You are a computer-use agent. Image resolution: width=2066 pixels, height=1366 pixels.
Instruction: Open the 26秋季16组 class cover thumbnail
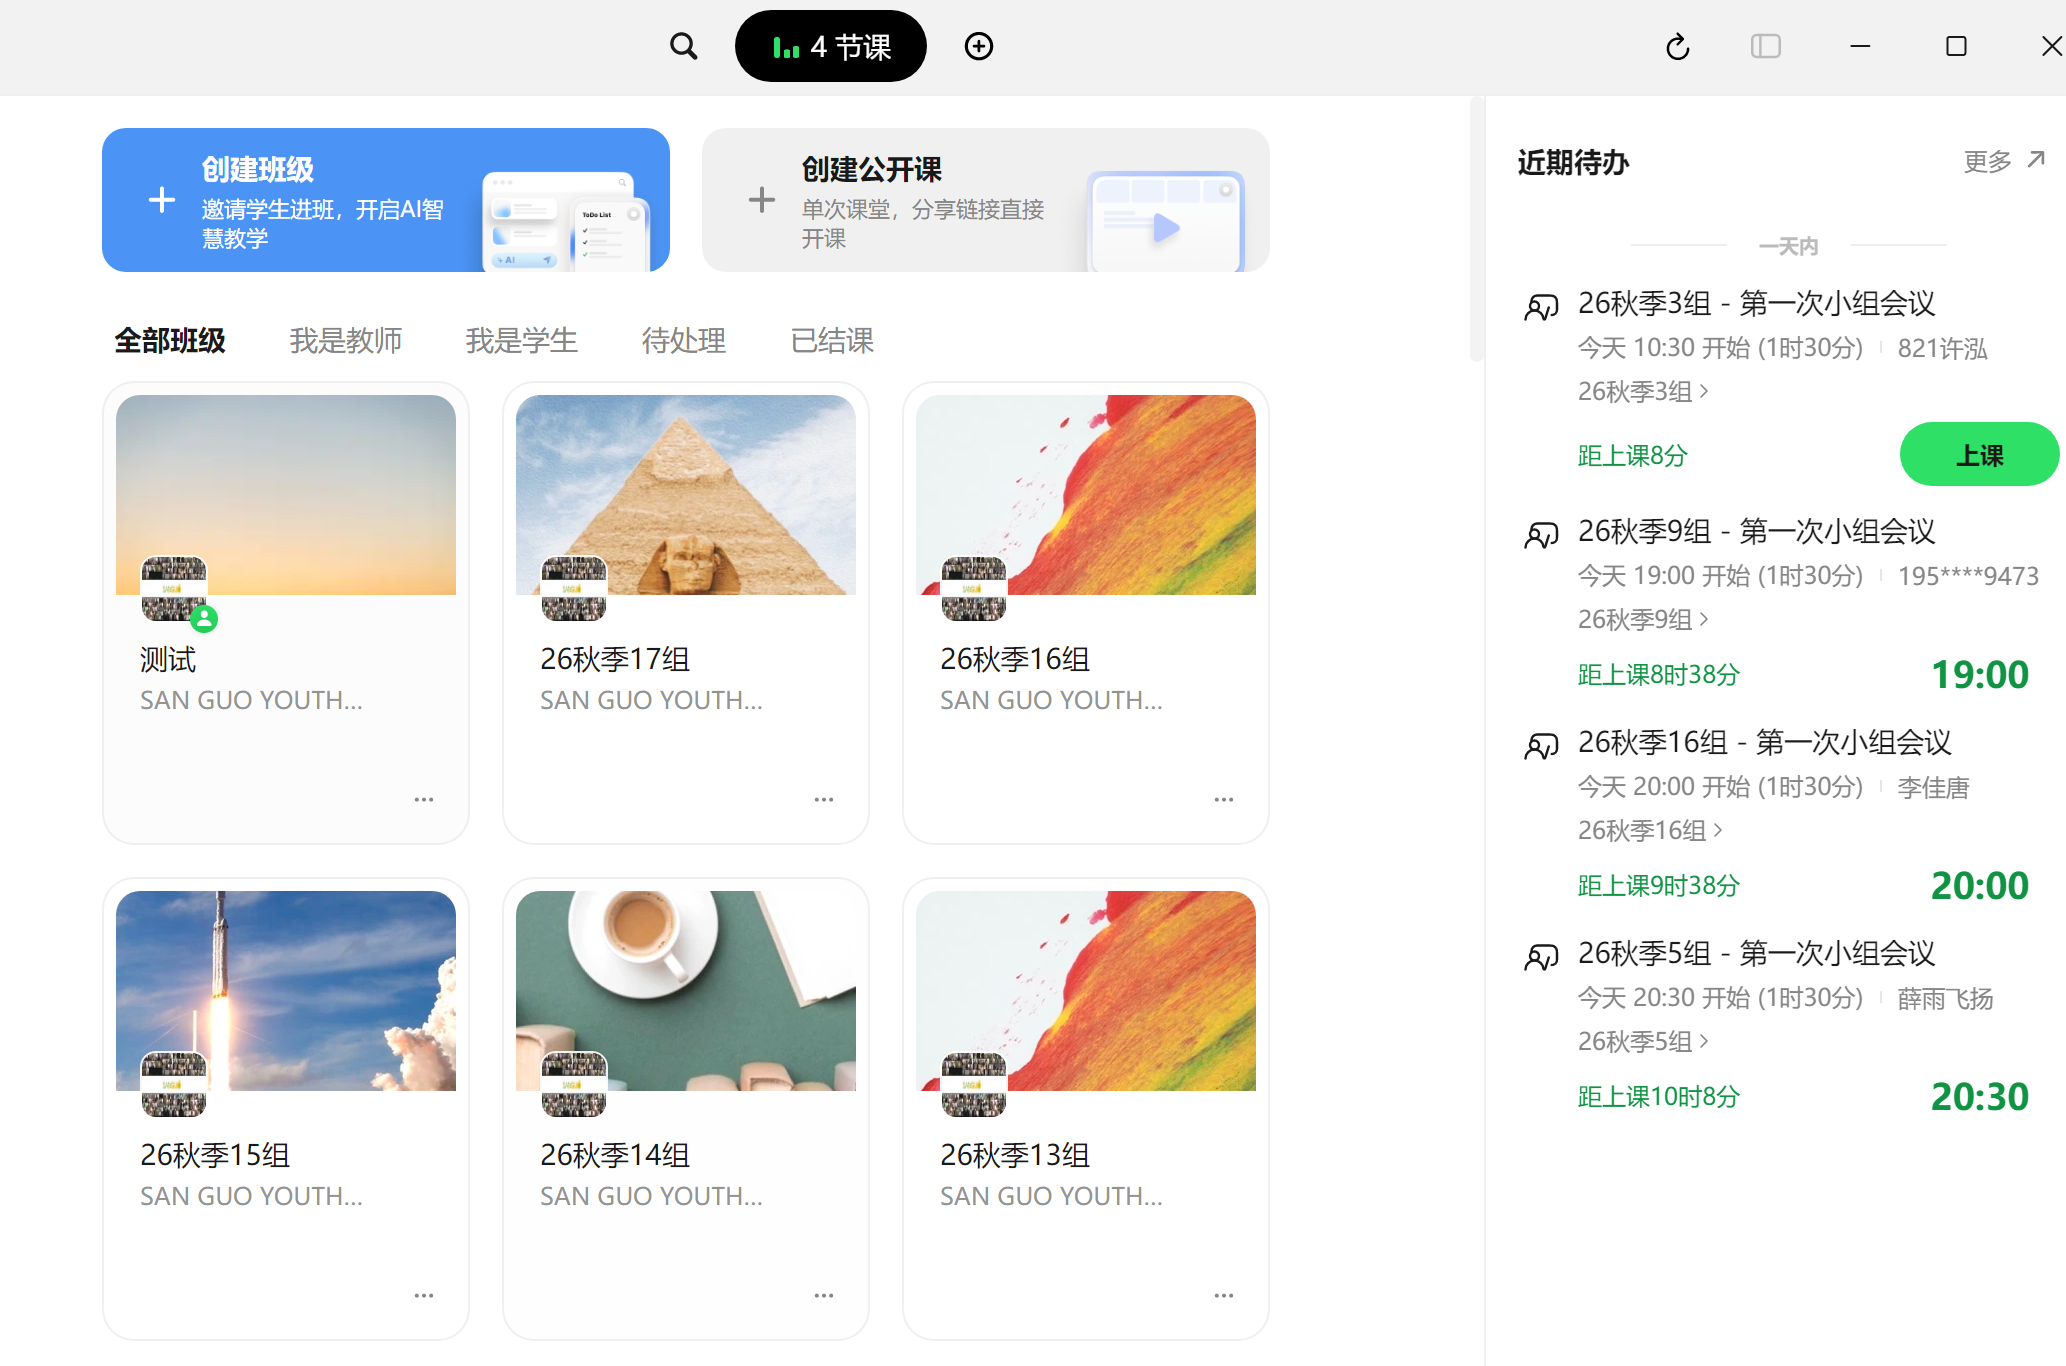(x=1086, y=494)
